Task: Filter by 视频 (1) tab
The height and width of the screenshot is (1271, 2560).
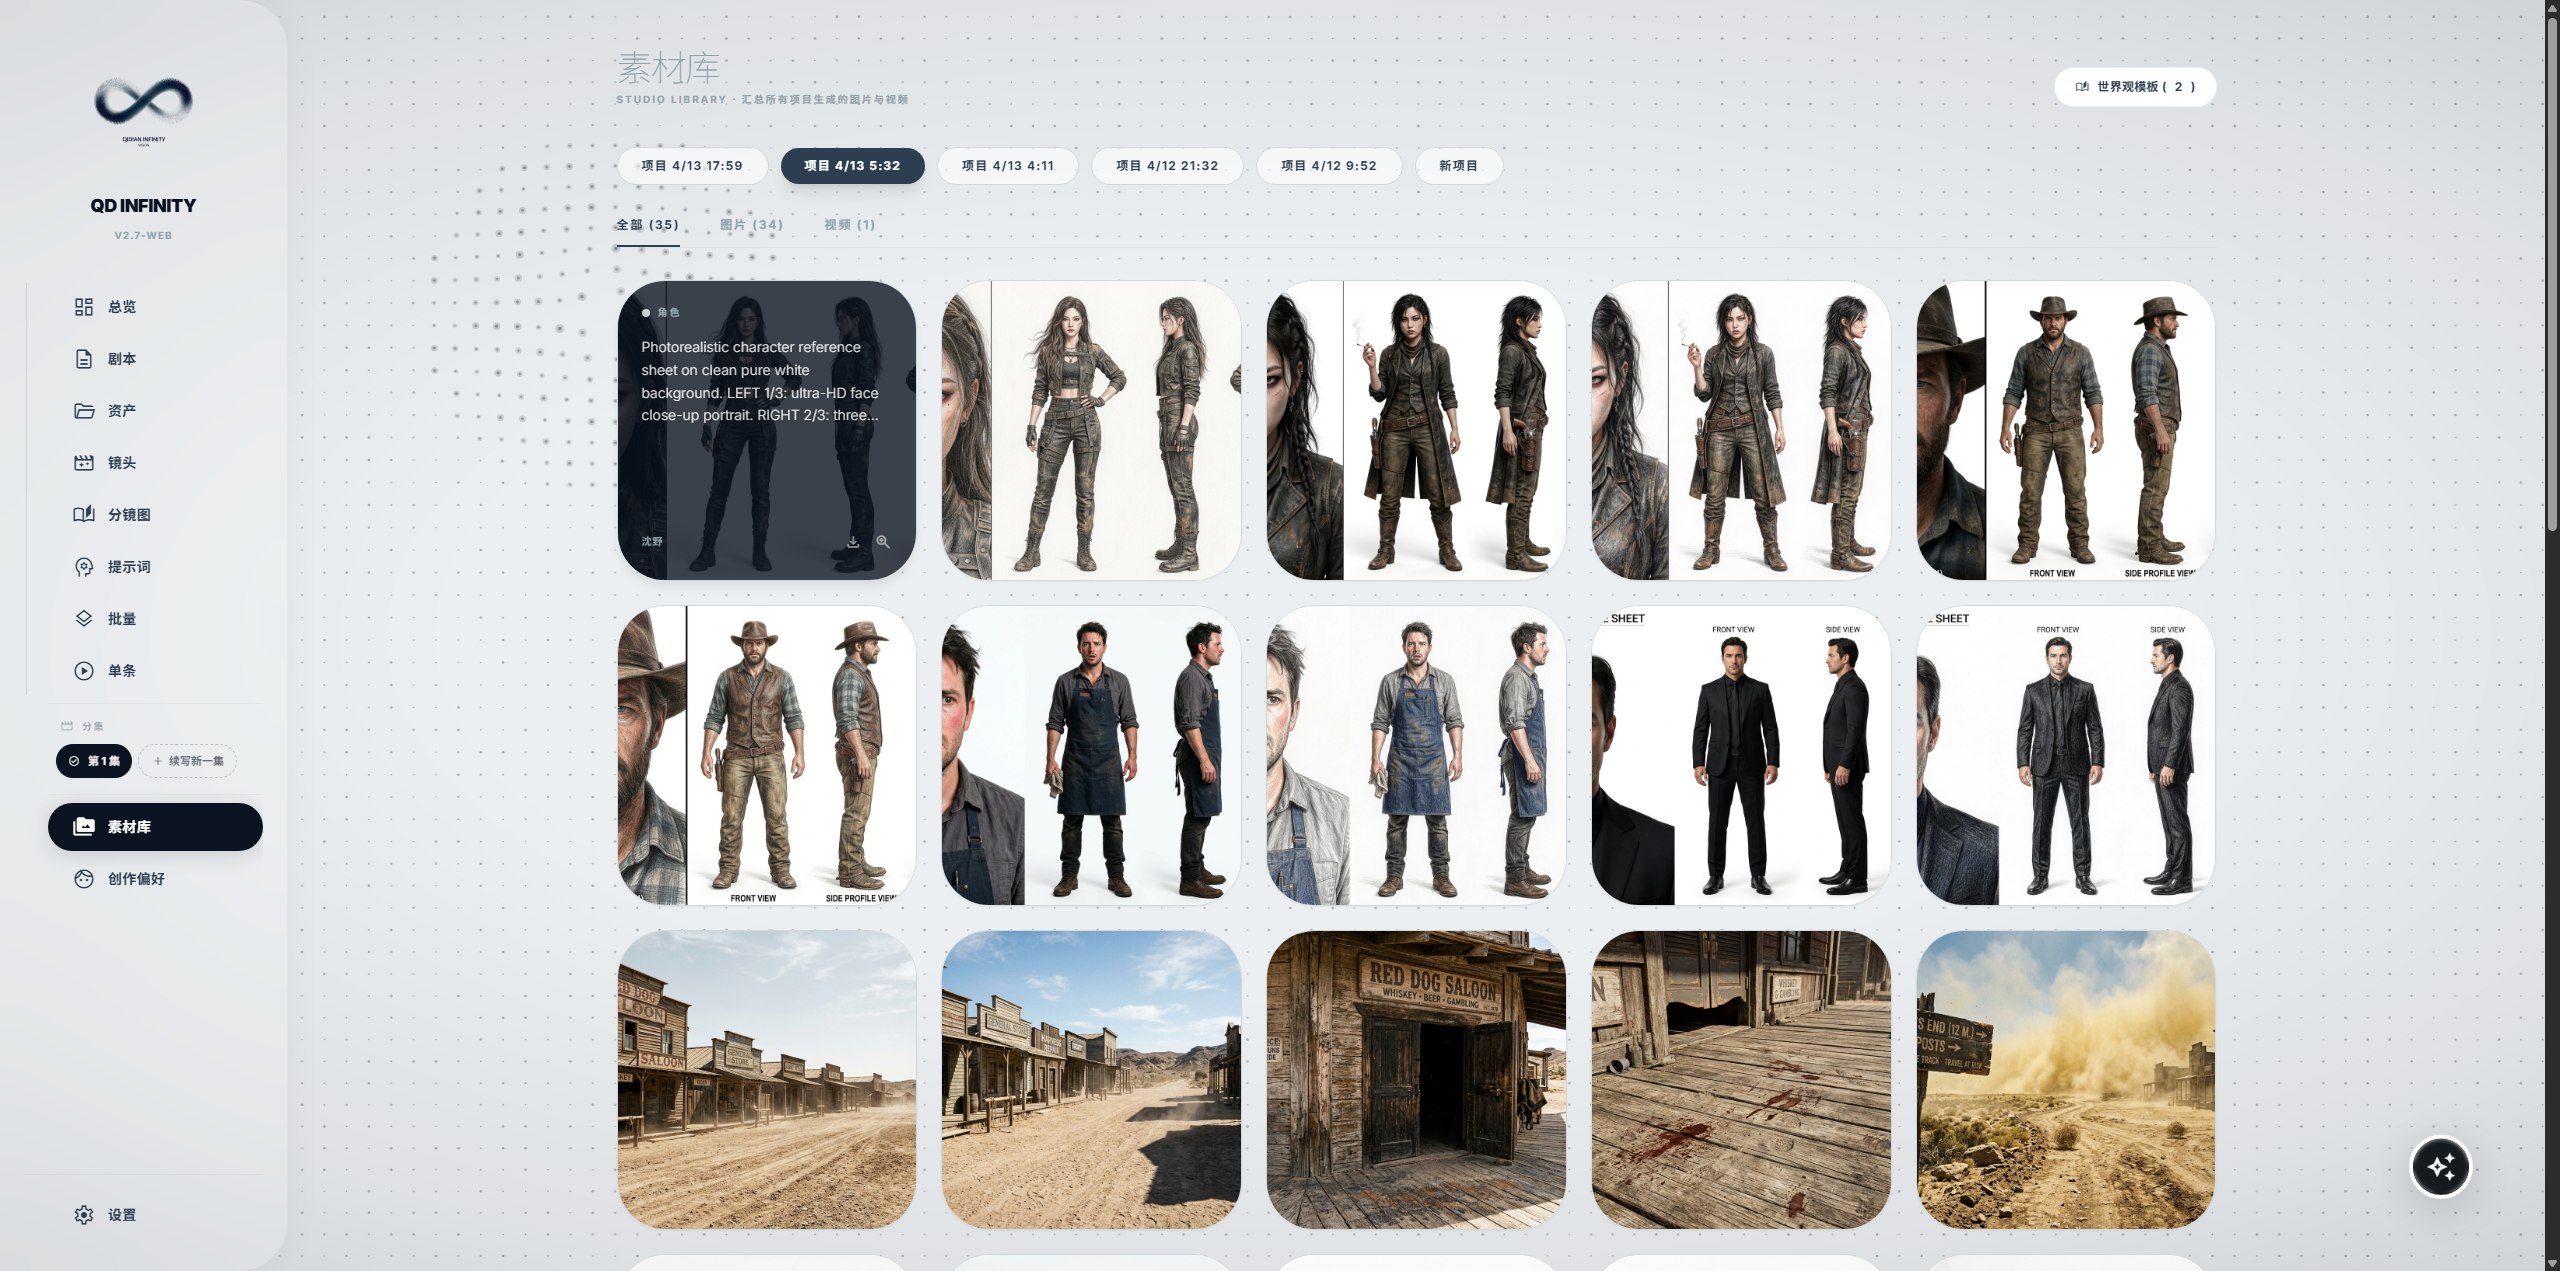Action: [849, 225]
